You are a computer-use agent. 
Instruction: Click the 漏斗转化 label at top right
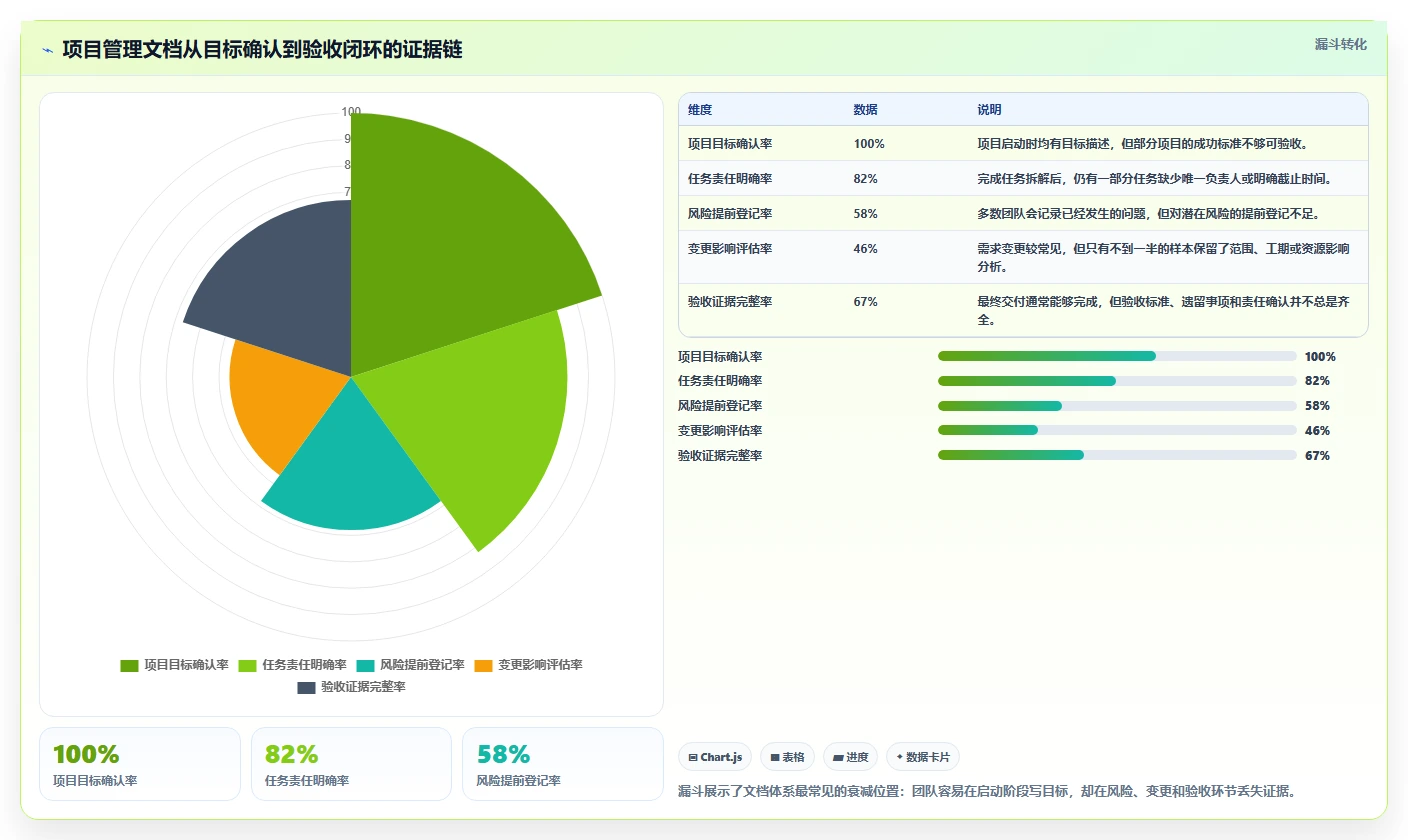coord(1340,44)
